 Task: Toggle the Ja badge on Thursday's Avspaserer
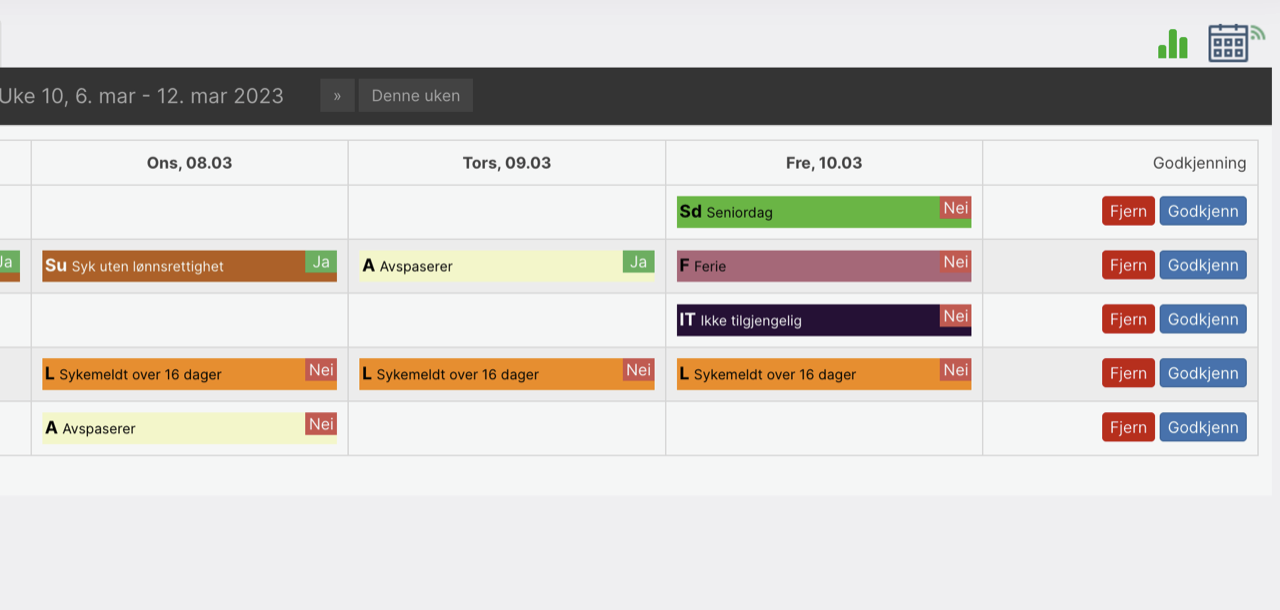click(x=638, y=262)
